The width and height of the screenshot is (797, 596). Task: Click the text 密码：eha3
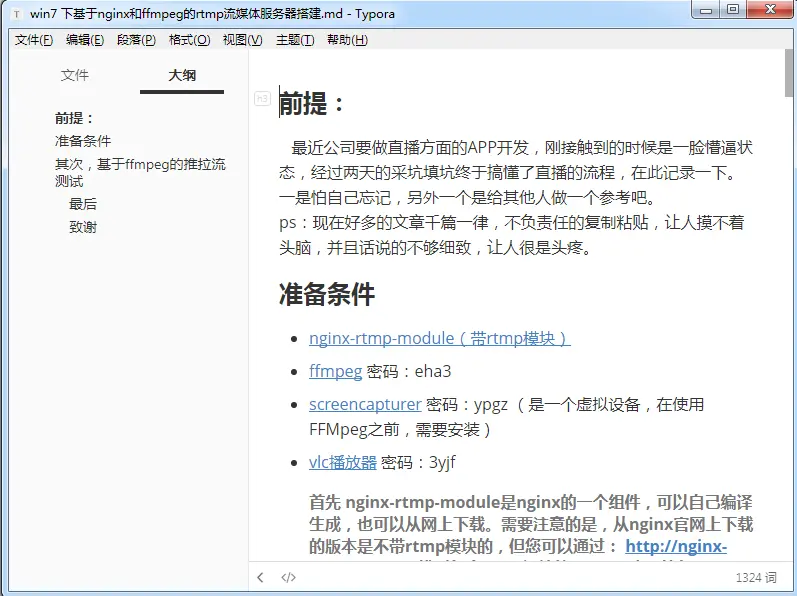[x=409, y=371]
